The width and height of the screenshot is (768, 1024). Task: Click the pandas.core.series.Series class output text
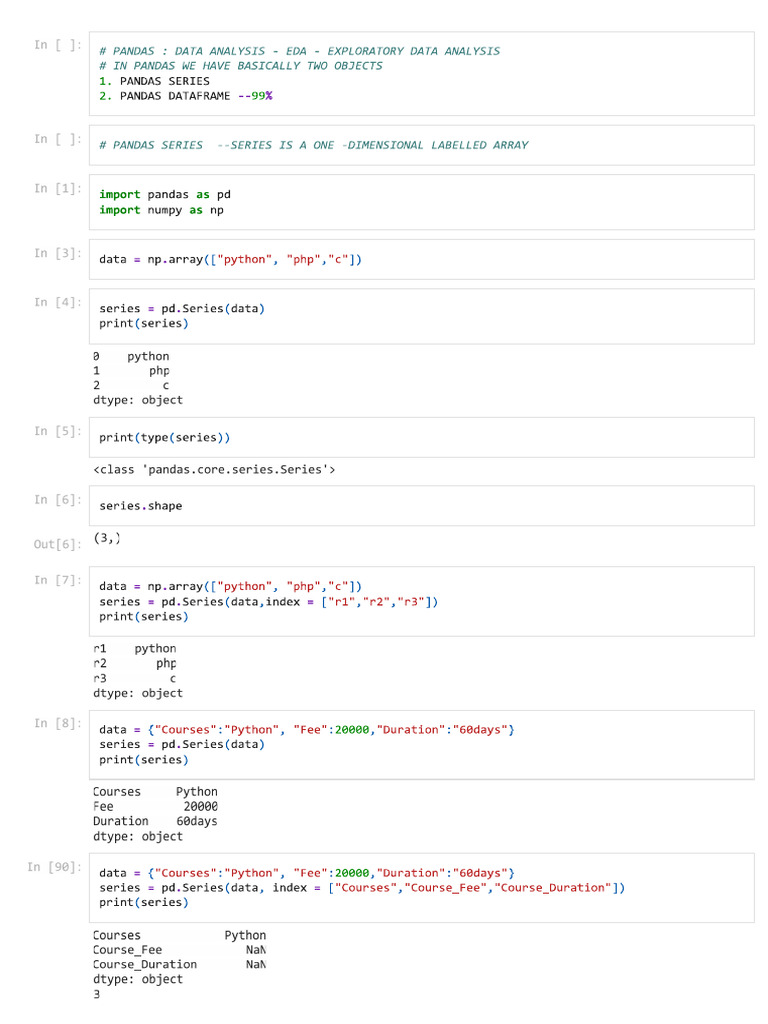(x=214, y=470)
